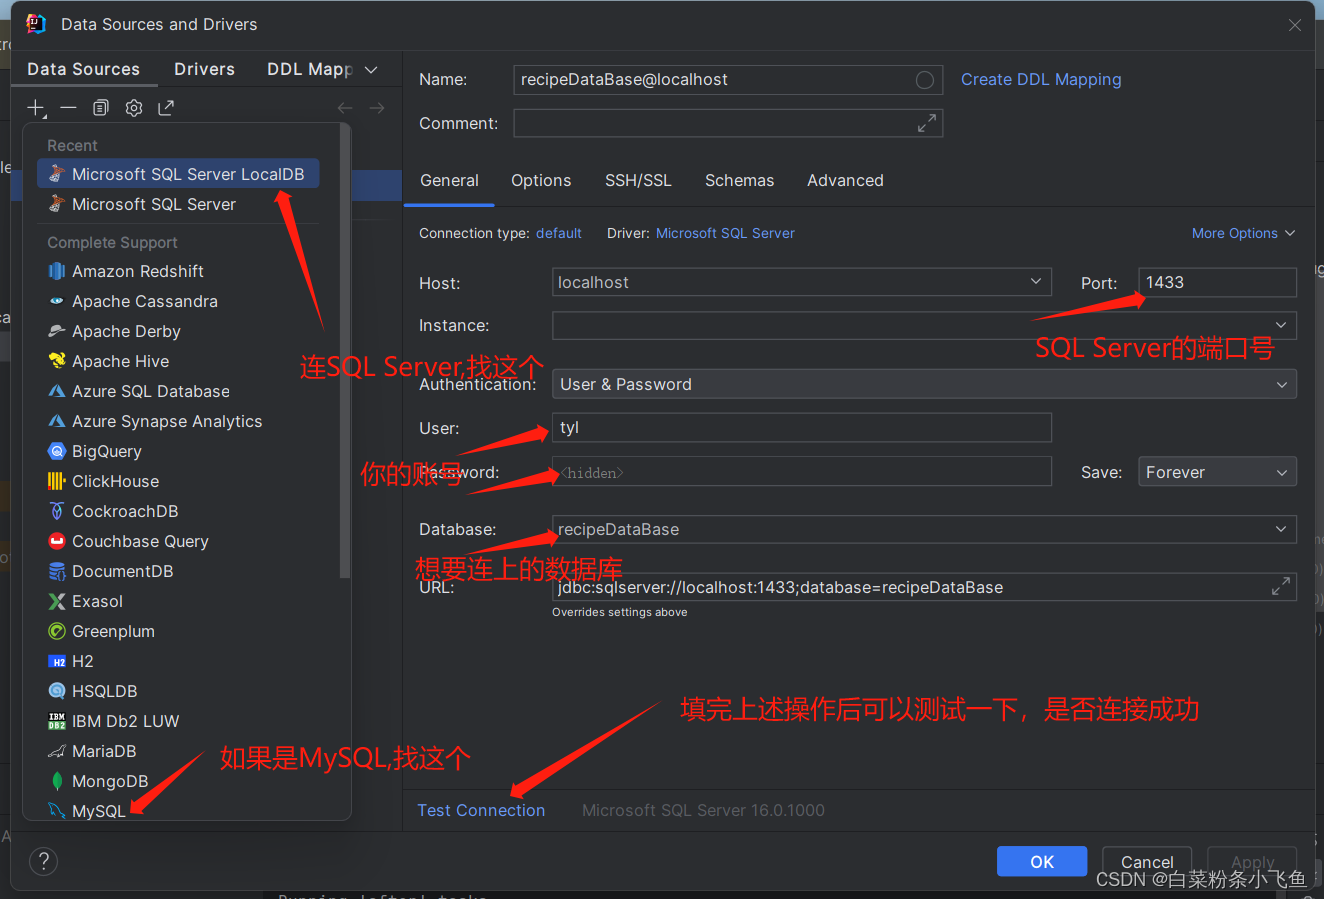Expand the Comment field with its corner icon
This screenshot has height=899, width=1324.
click(x=926, y=123)
